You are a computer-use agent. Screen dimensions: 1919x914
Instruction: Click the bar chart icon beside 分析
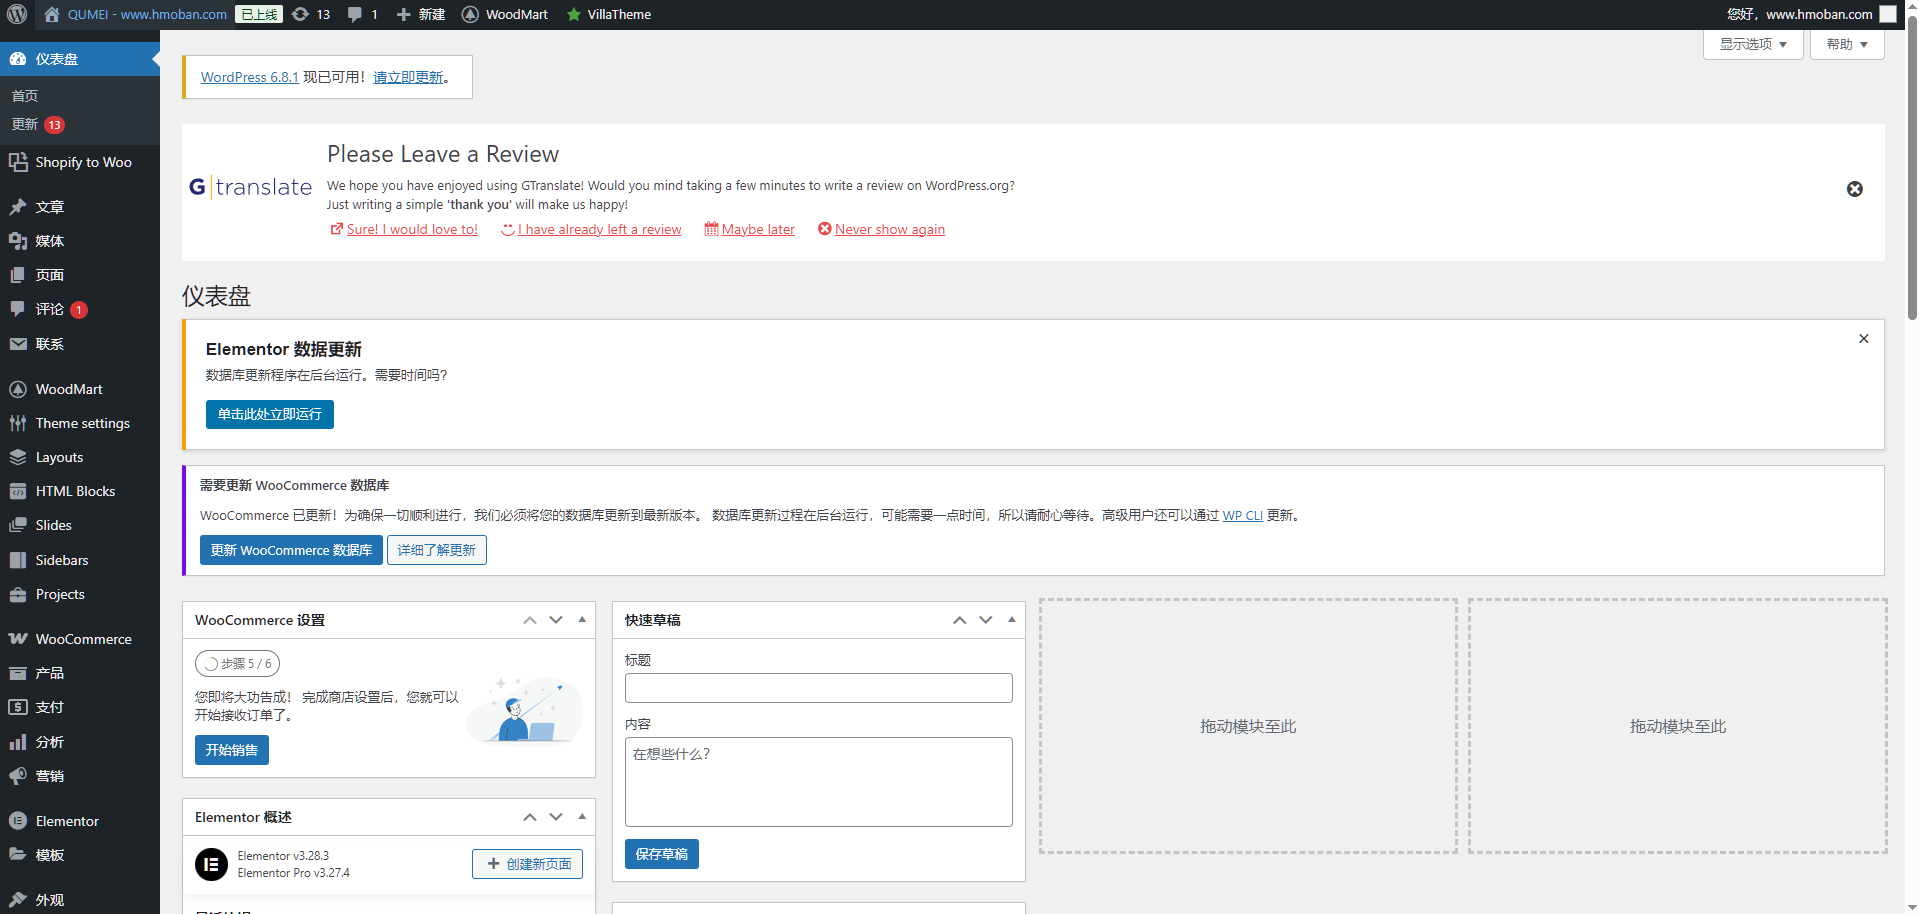pyautogui.click(x=18, y=742)
